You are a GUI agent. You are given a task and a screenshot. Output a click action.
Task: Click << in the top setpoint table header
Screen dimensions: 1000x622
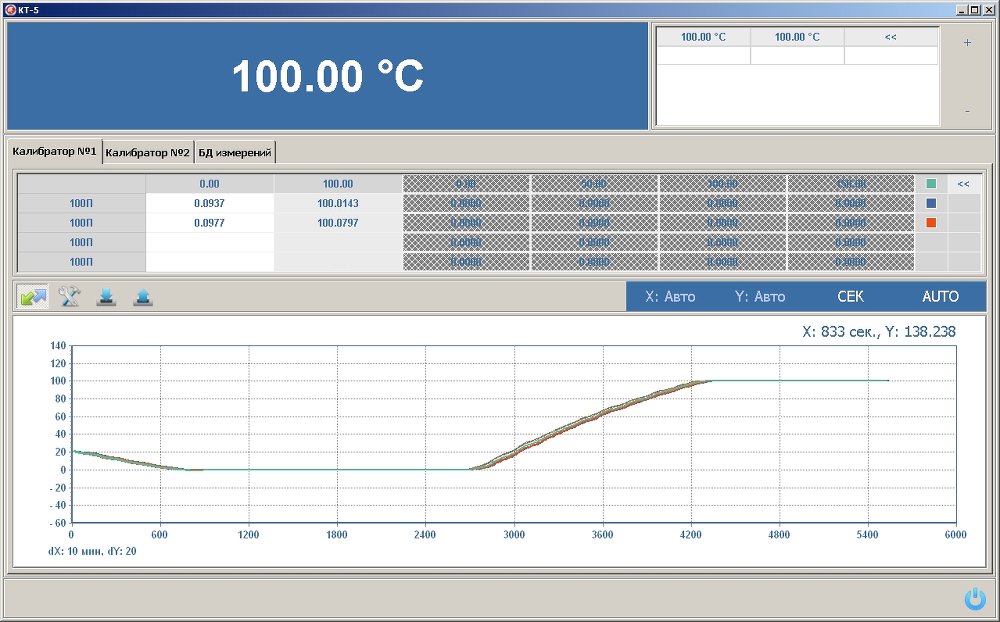click(x=890, y=37)
